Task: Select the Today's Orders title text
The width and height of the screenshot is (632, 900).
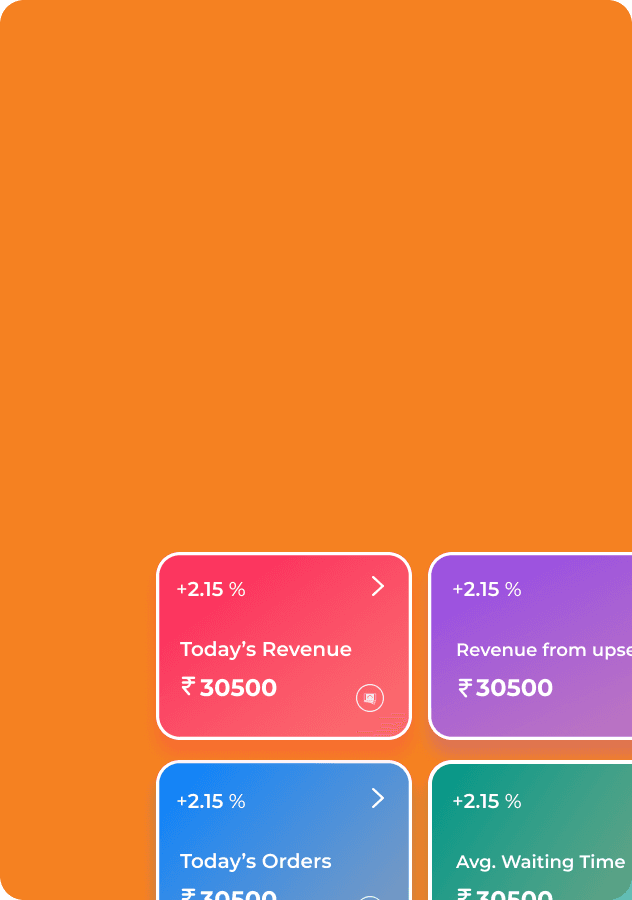Action: coord(255,861)
